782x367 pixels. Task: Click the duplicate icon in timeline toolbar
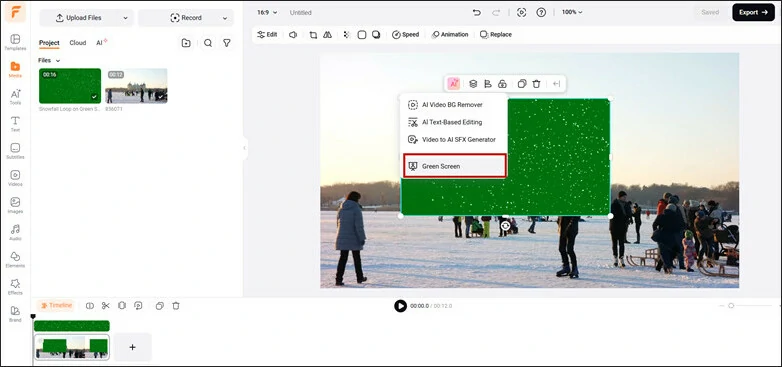(160, 306)
